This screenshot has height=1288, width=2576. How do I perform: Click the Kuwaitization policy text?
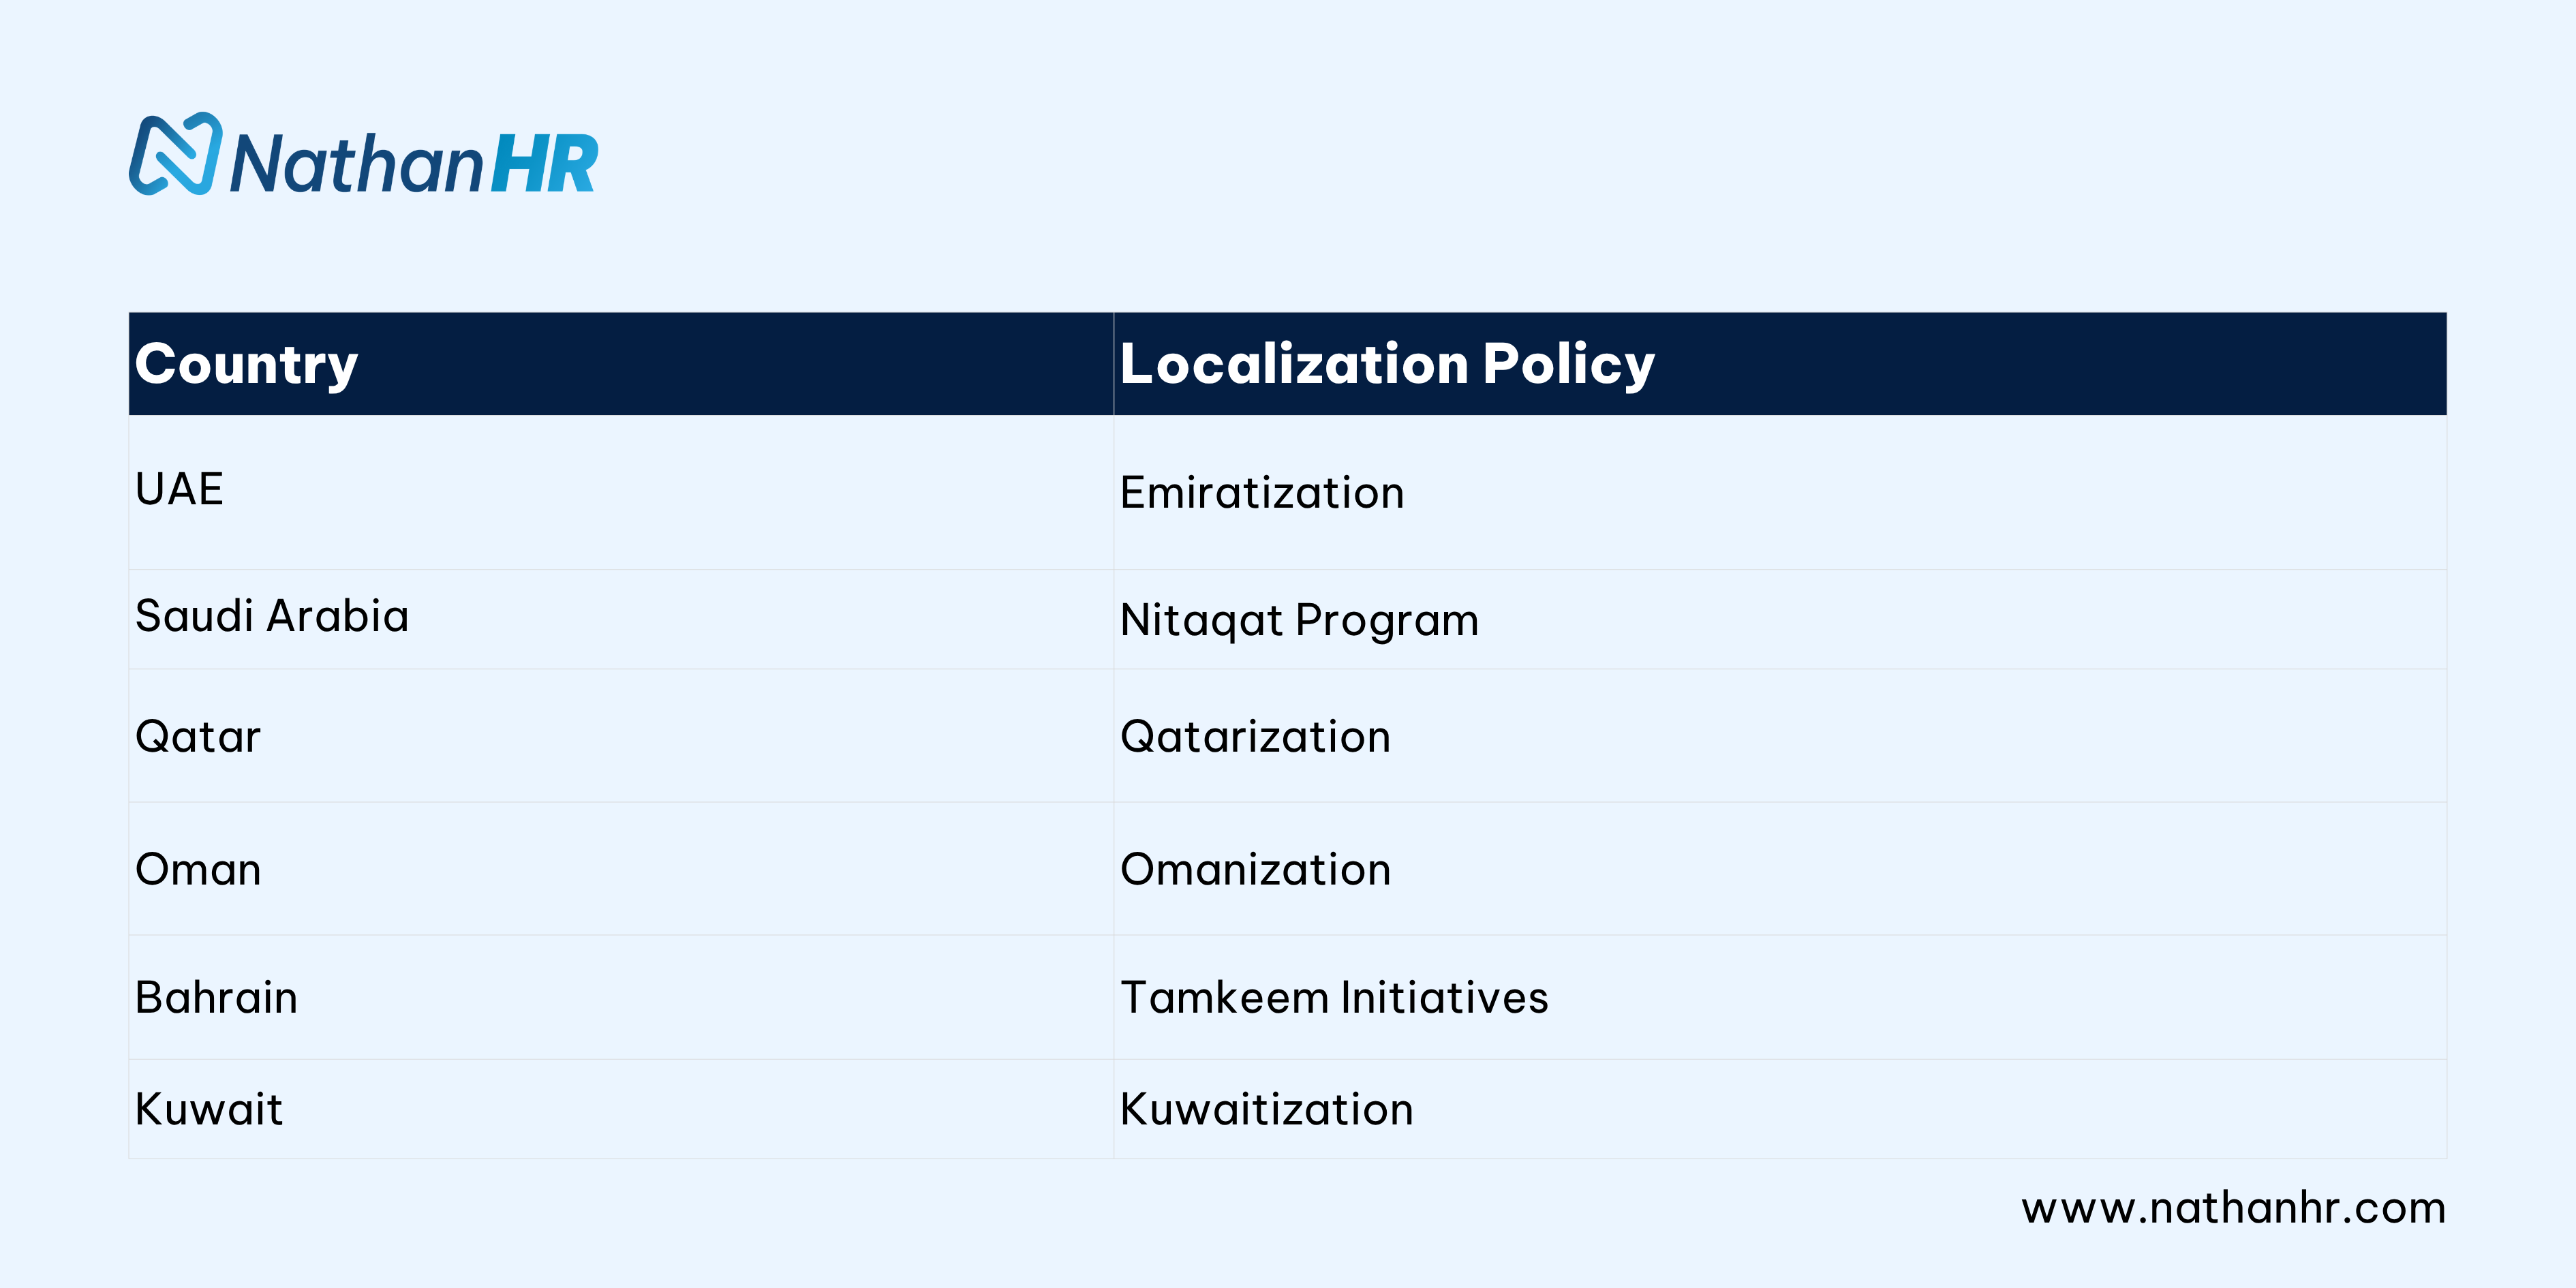tap(1266, 1109)
